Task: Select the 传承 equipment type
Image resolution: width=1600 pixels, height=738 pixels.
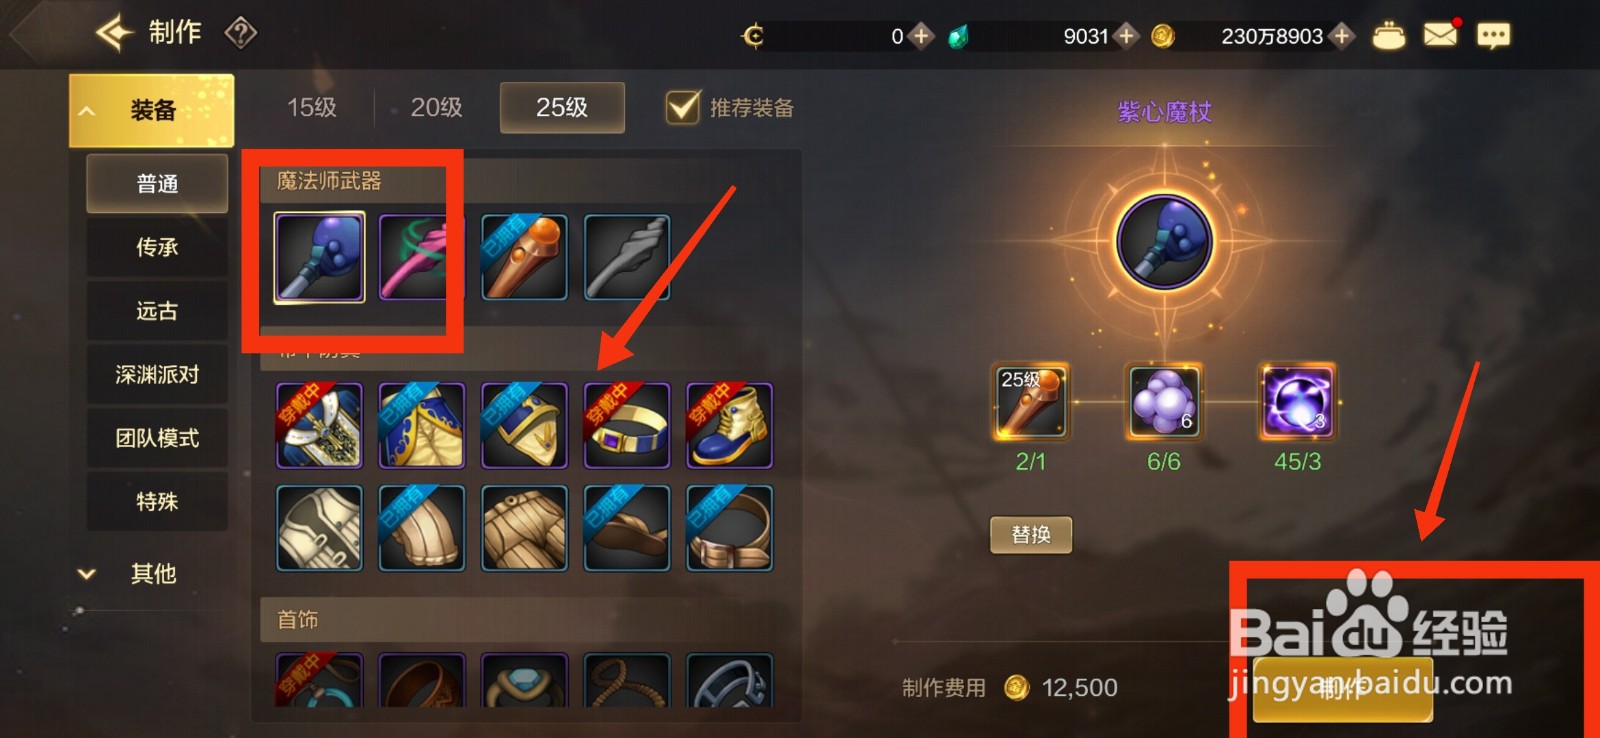Action: pyautogui.click(x=157, y=247)
